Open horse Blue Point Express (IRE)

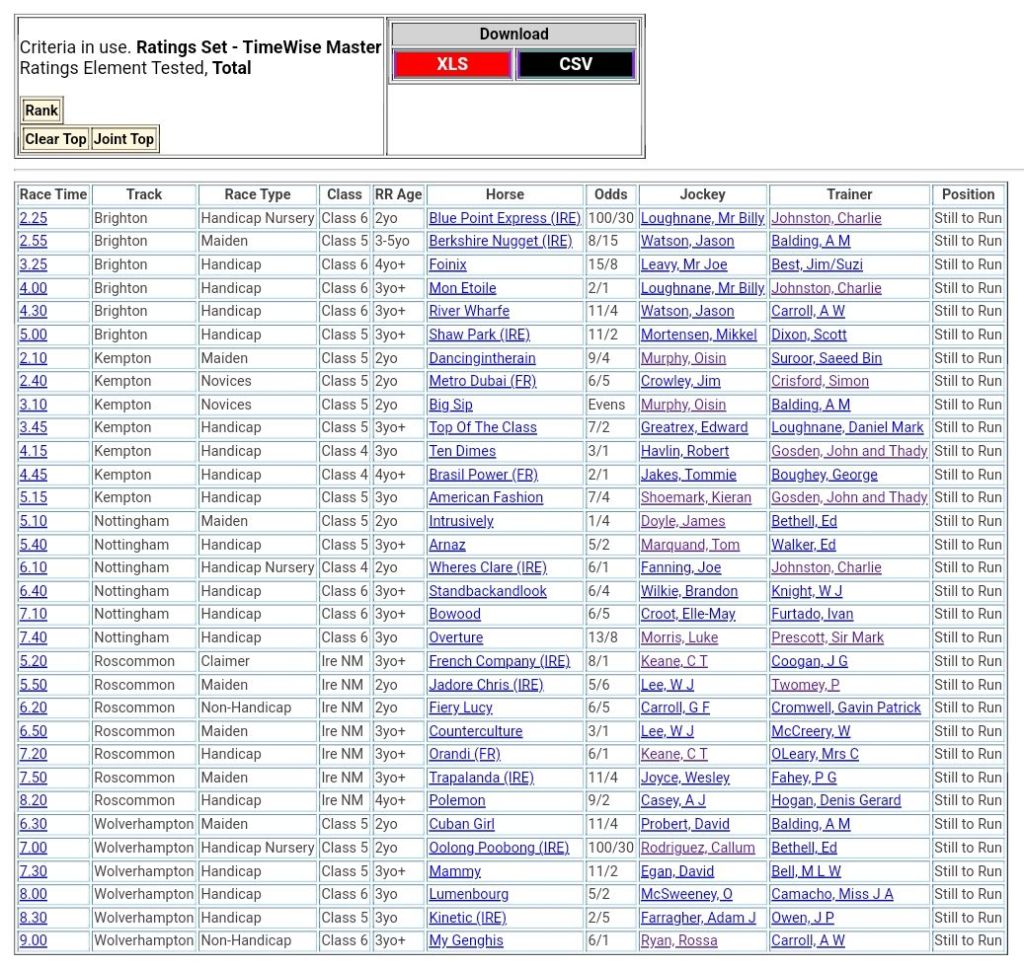(x=501, y=218)
